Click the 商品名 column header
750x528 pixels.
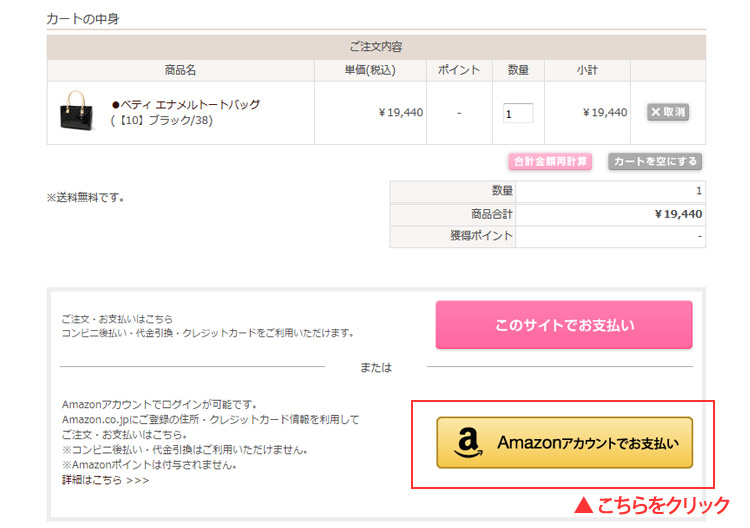(x=180, y=70)
